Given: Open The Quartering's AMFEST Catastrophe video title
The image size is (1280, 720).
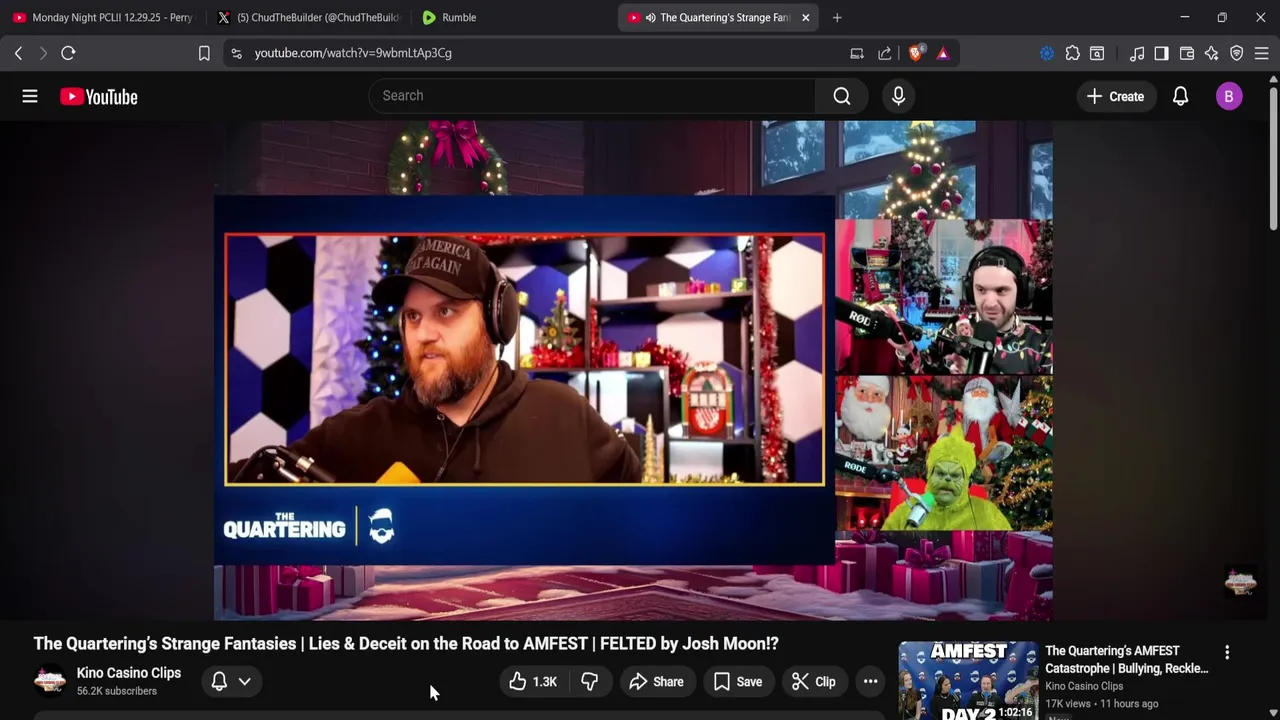Looking at the screenshot, I should pos(1127,659).
